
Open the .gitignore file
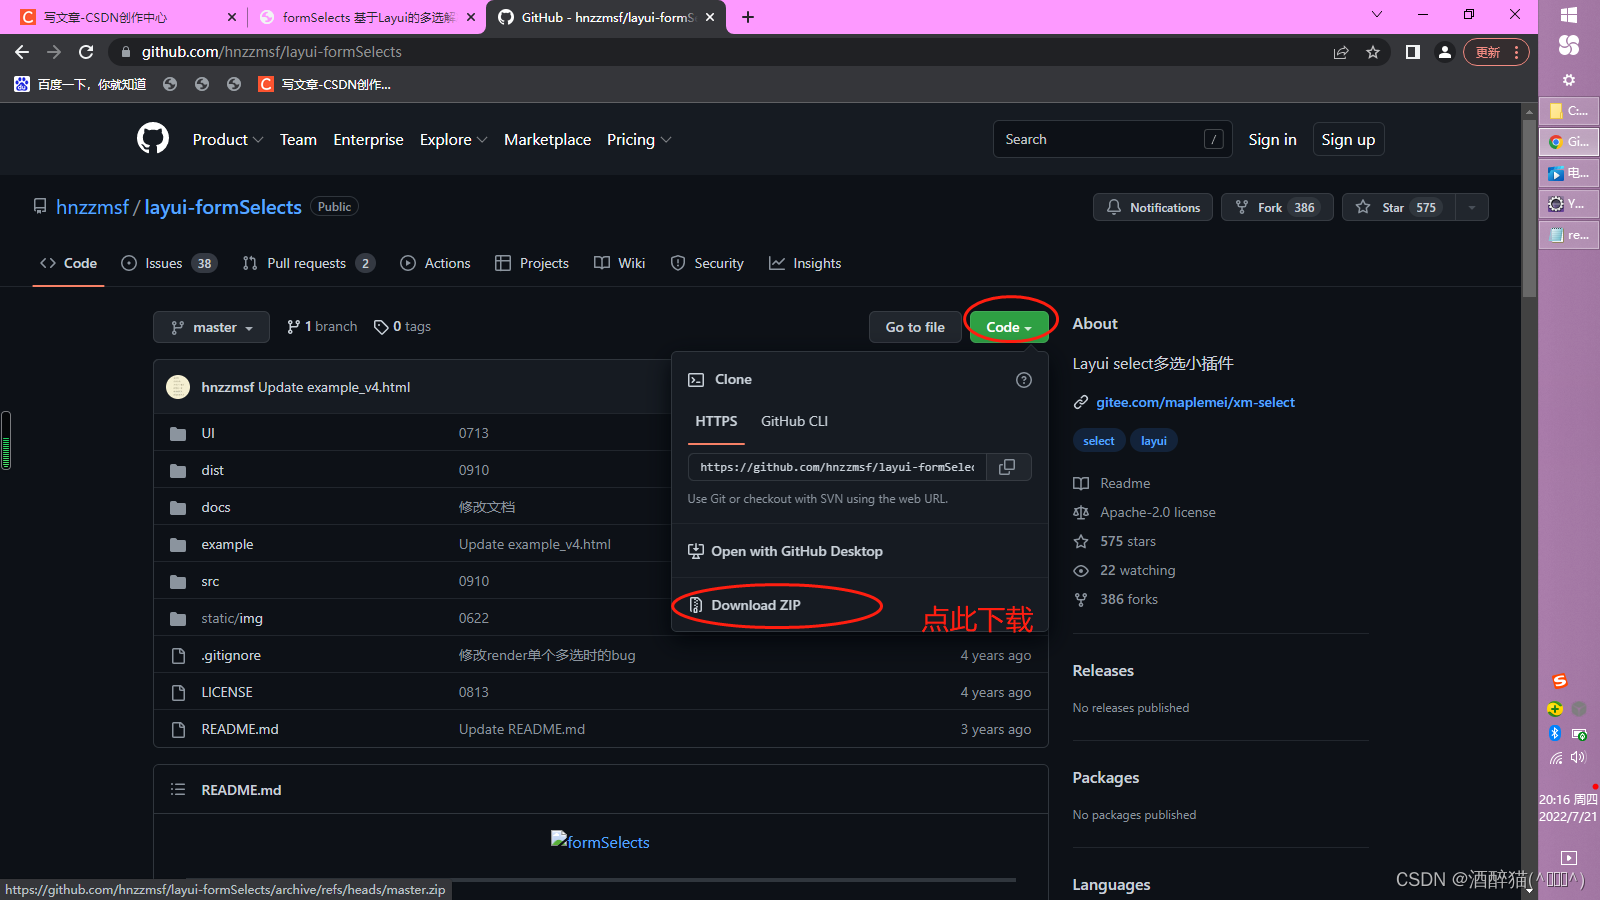click(x=231, y=655)
